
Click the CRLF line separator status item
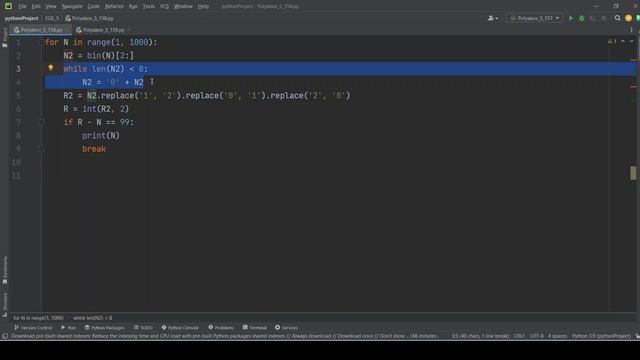tap(519, 336)
